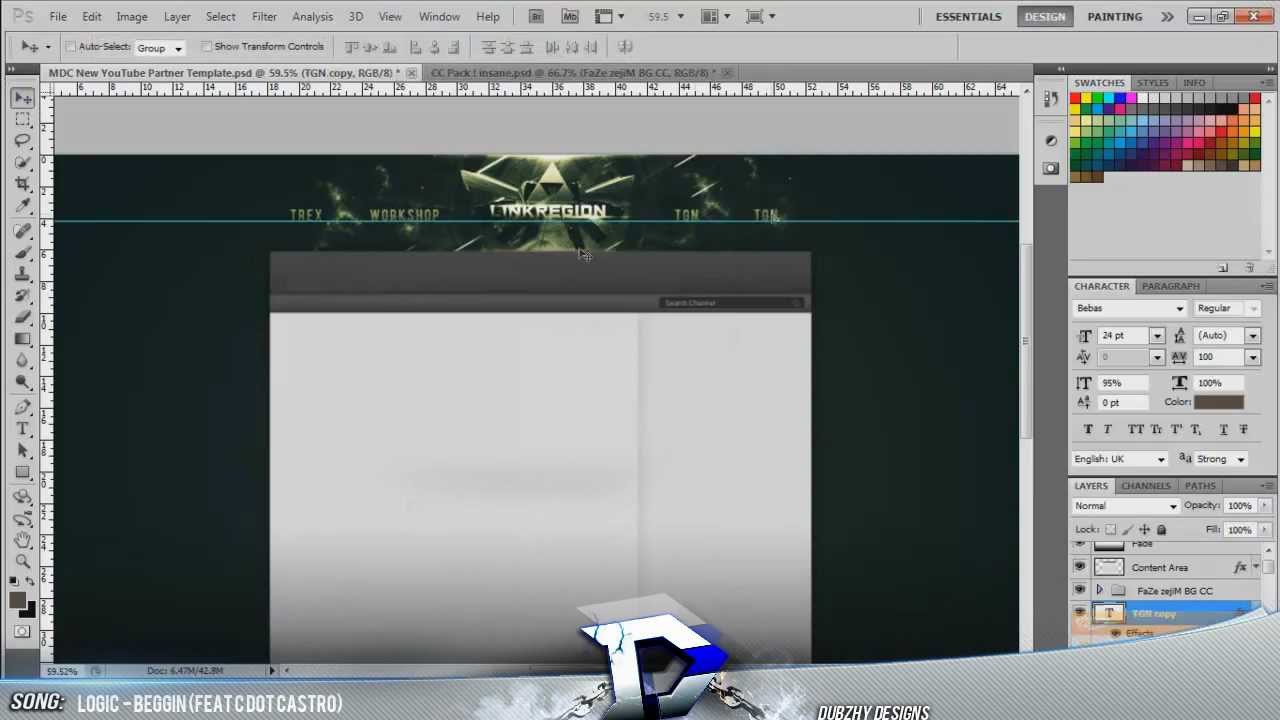This screenshot has width=1280, height=720.
Task: Select the Spot Healing Brush tool
Action: [x=23, y=231]
